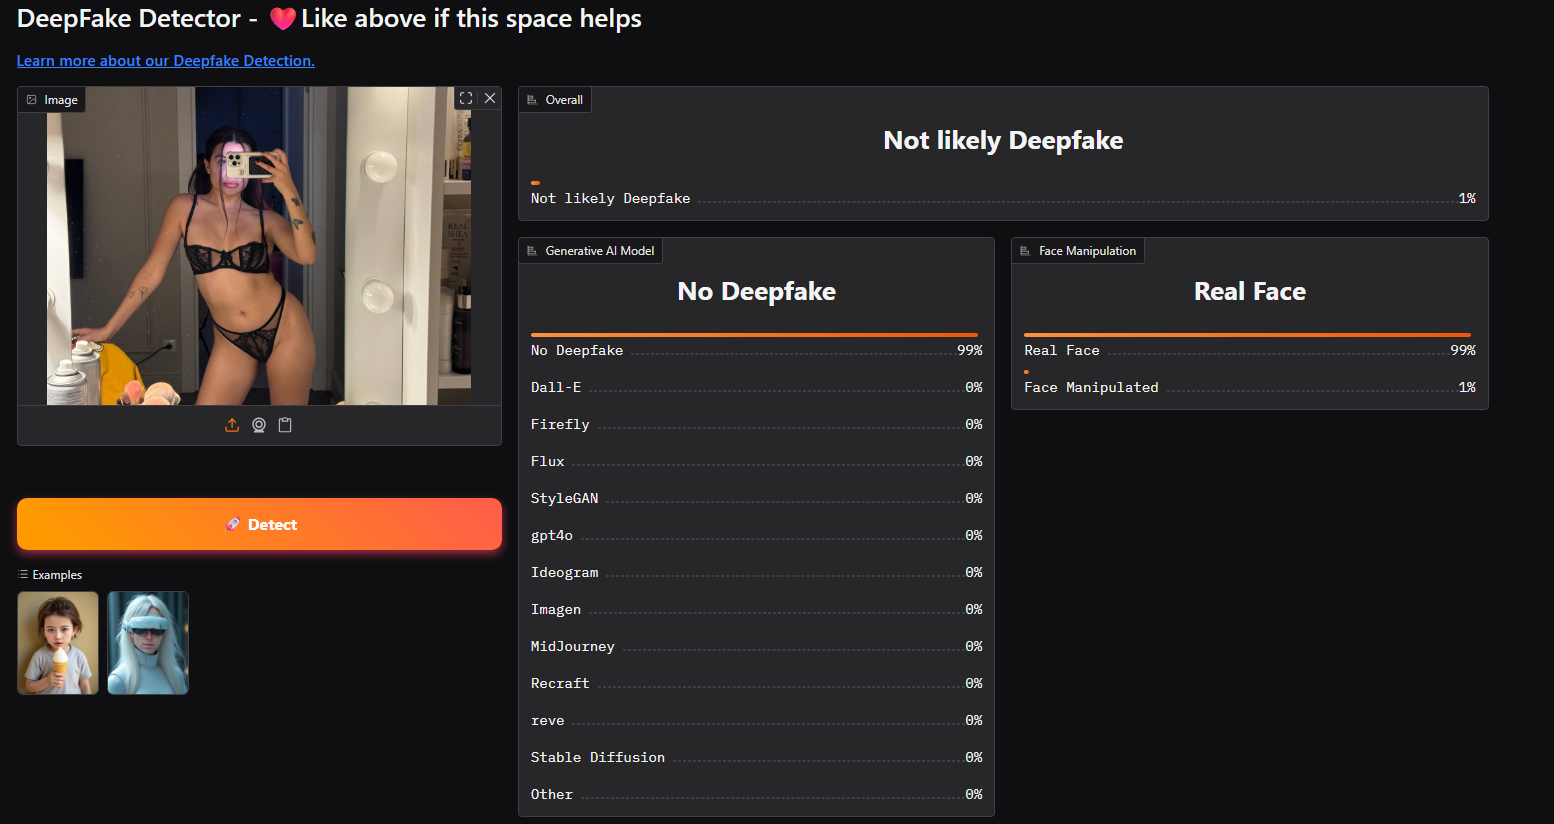Open the upload image icon
Screen dimensions: 1554x824
232,425
